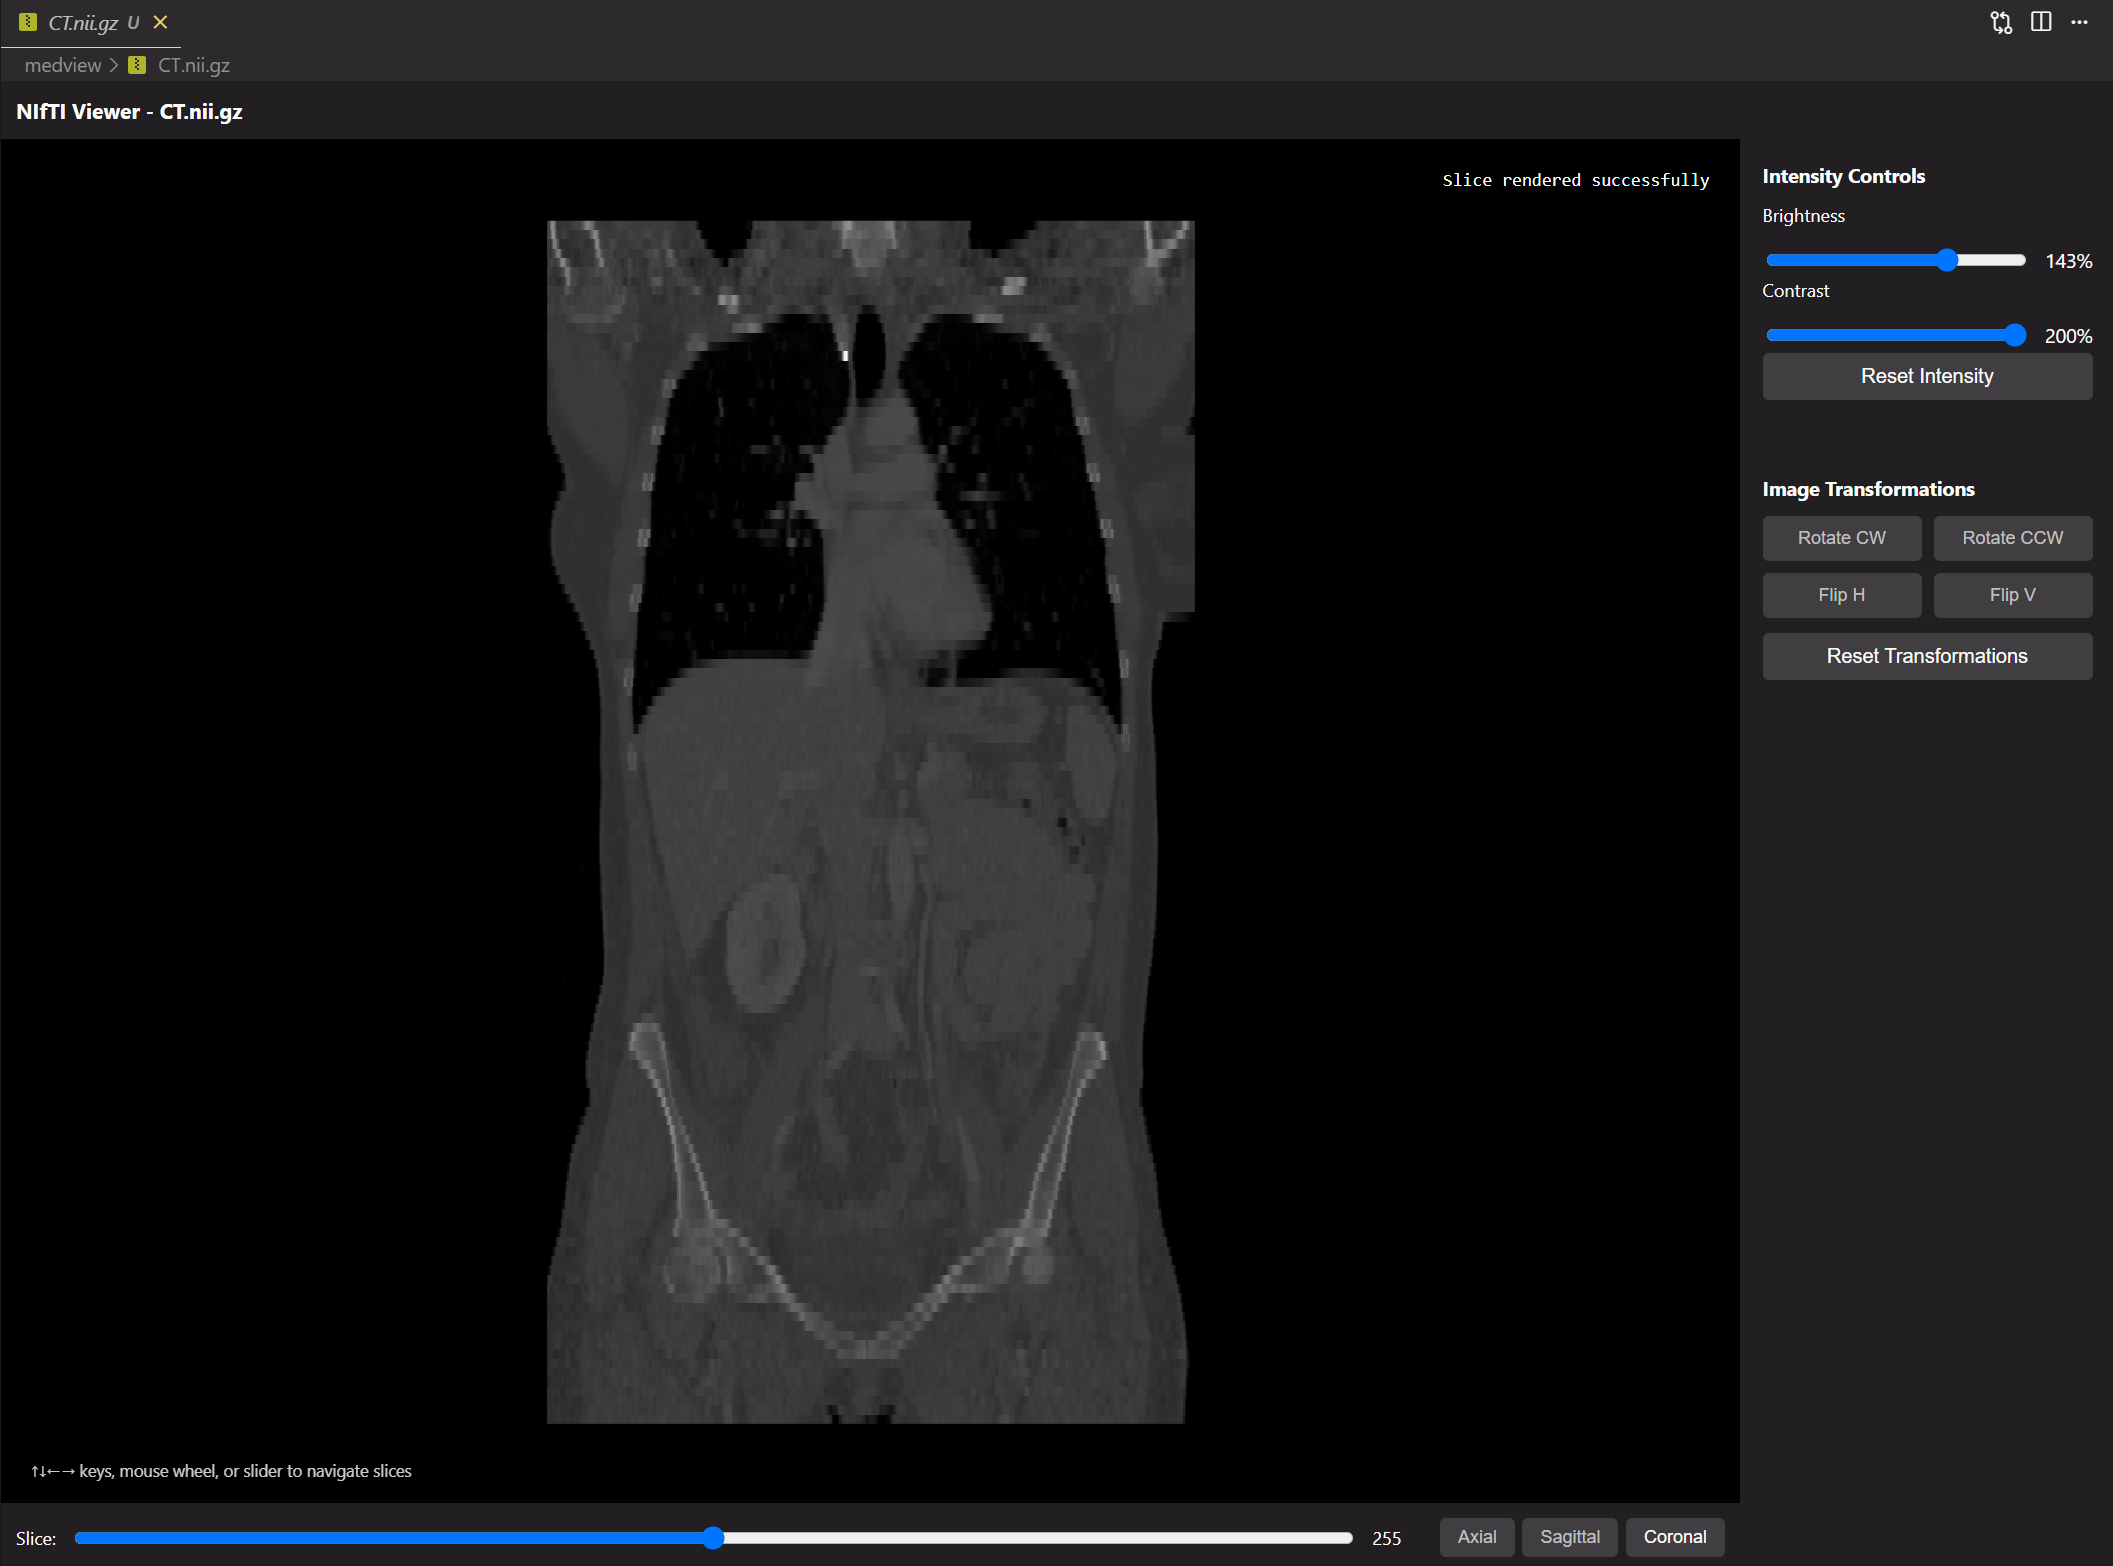Click the CT.nii.gz breadcrumb entry

(x=194, y=65)
